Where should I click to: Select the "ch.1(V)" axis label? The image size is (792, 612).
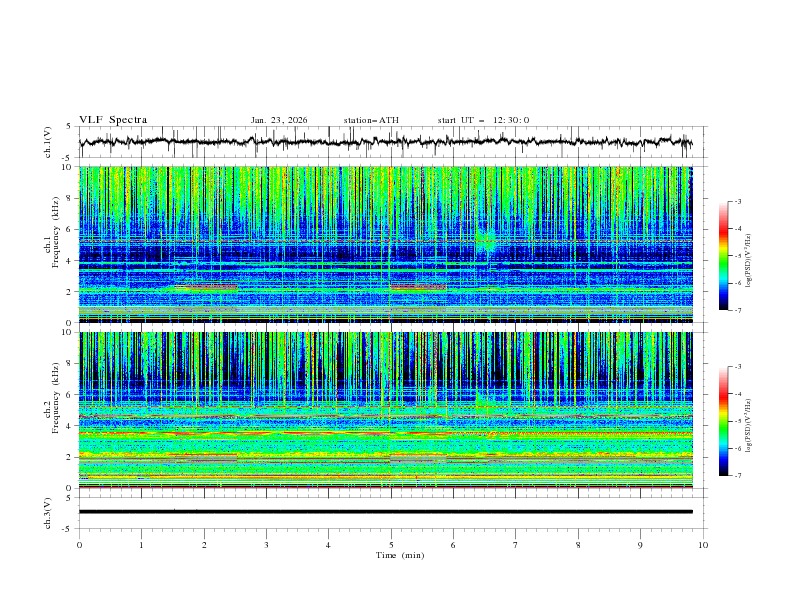coord(46,142)
